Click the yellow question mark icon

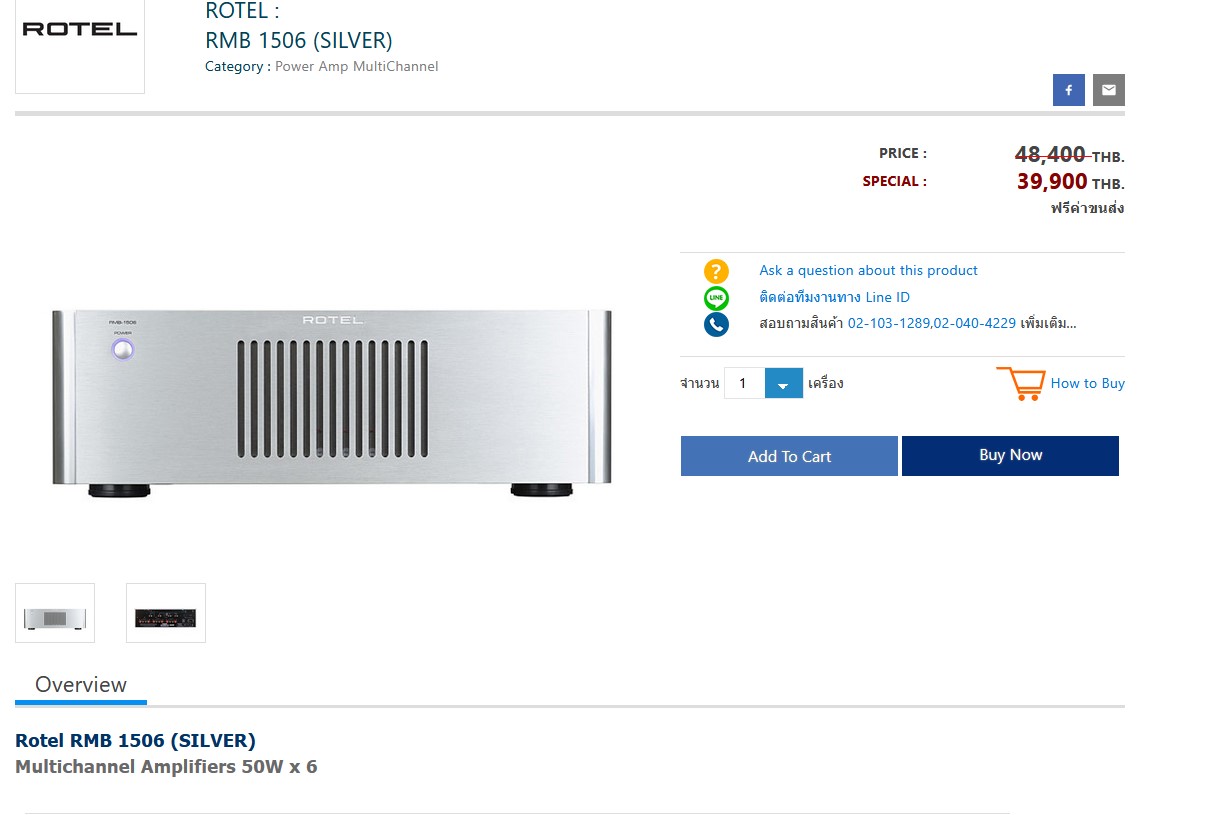716,271
